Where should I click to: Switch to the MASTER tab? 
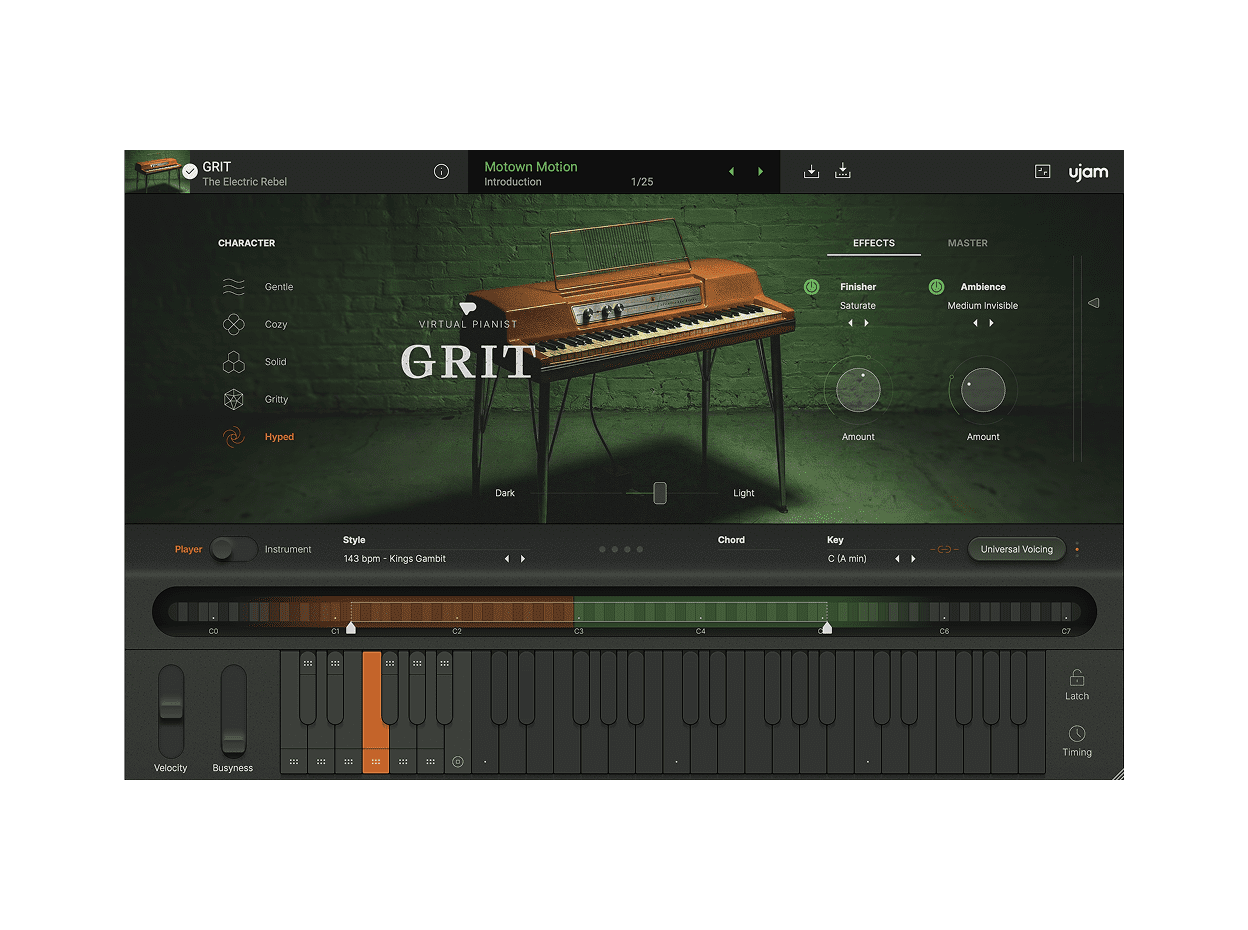[967, 243]
